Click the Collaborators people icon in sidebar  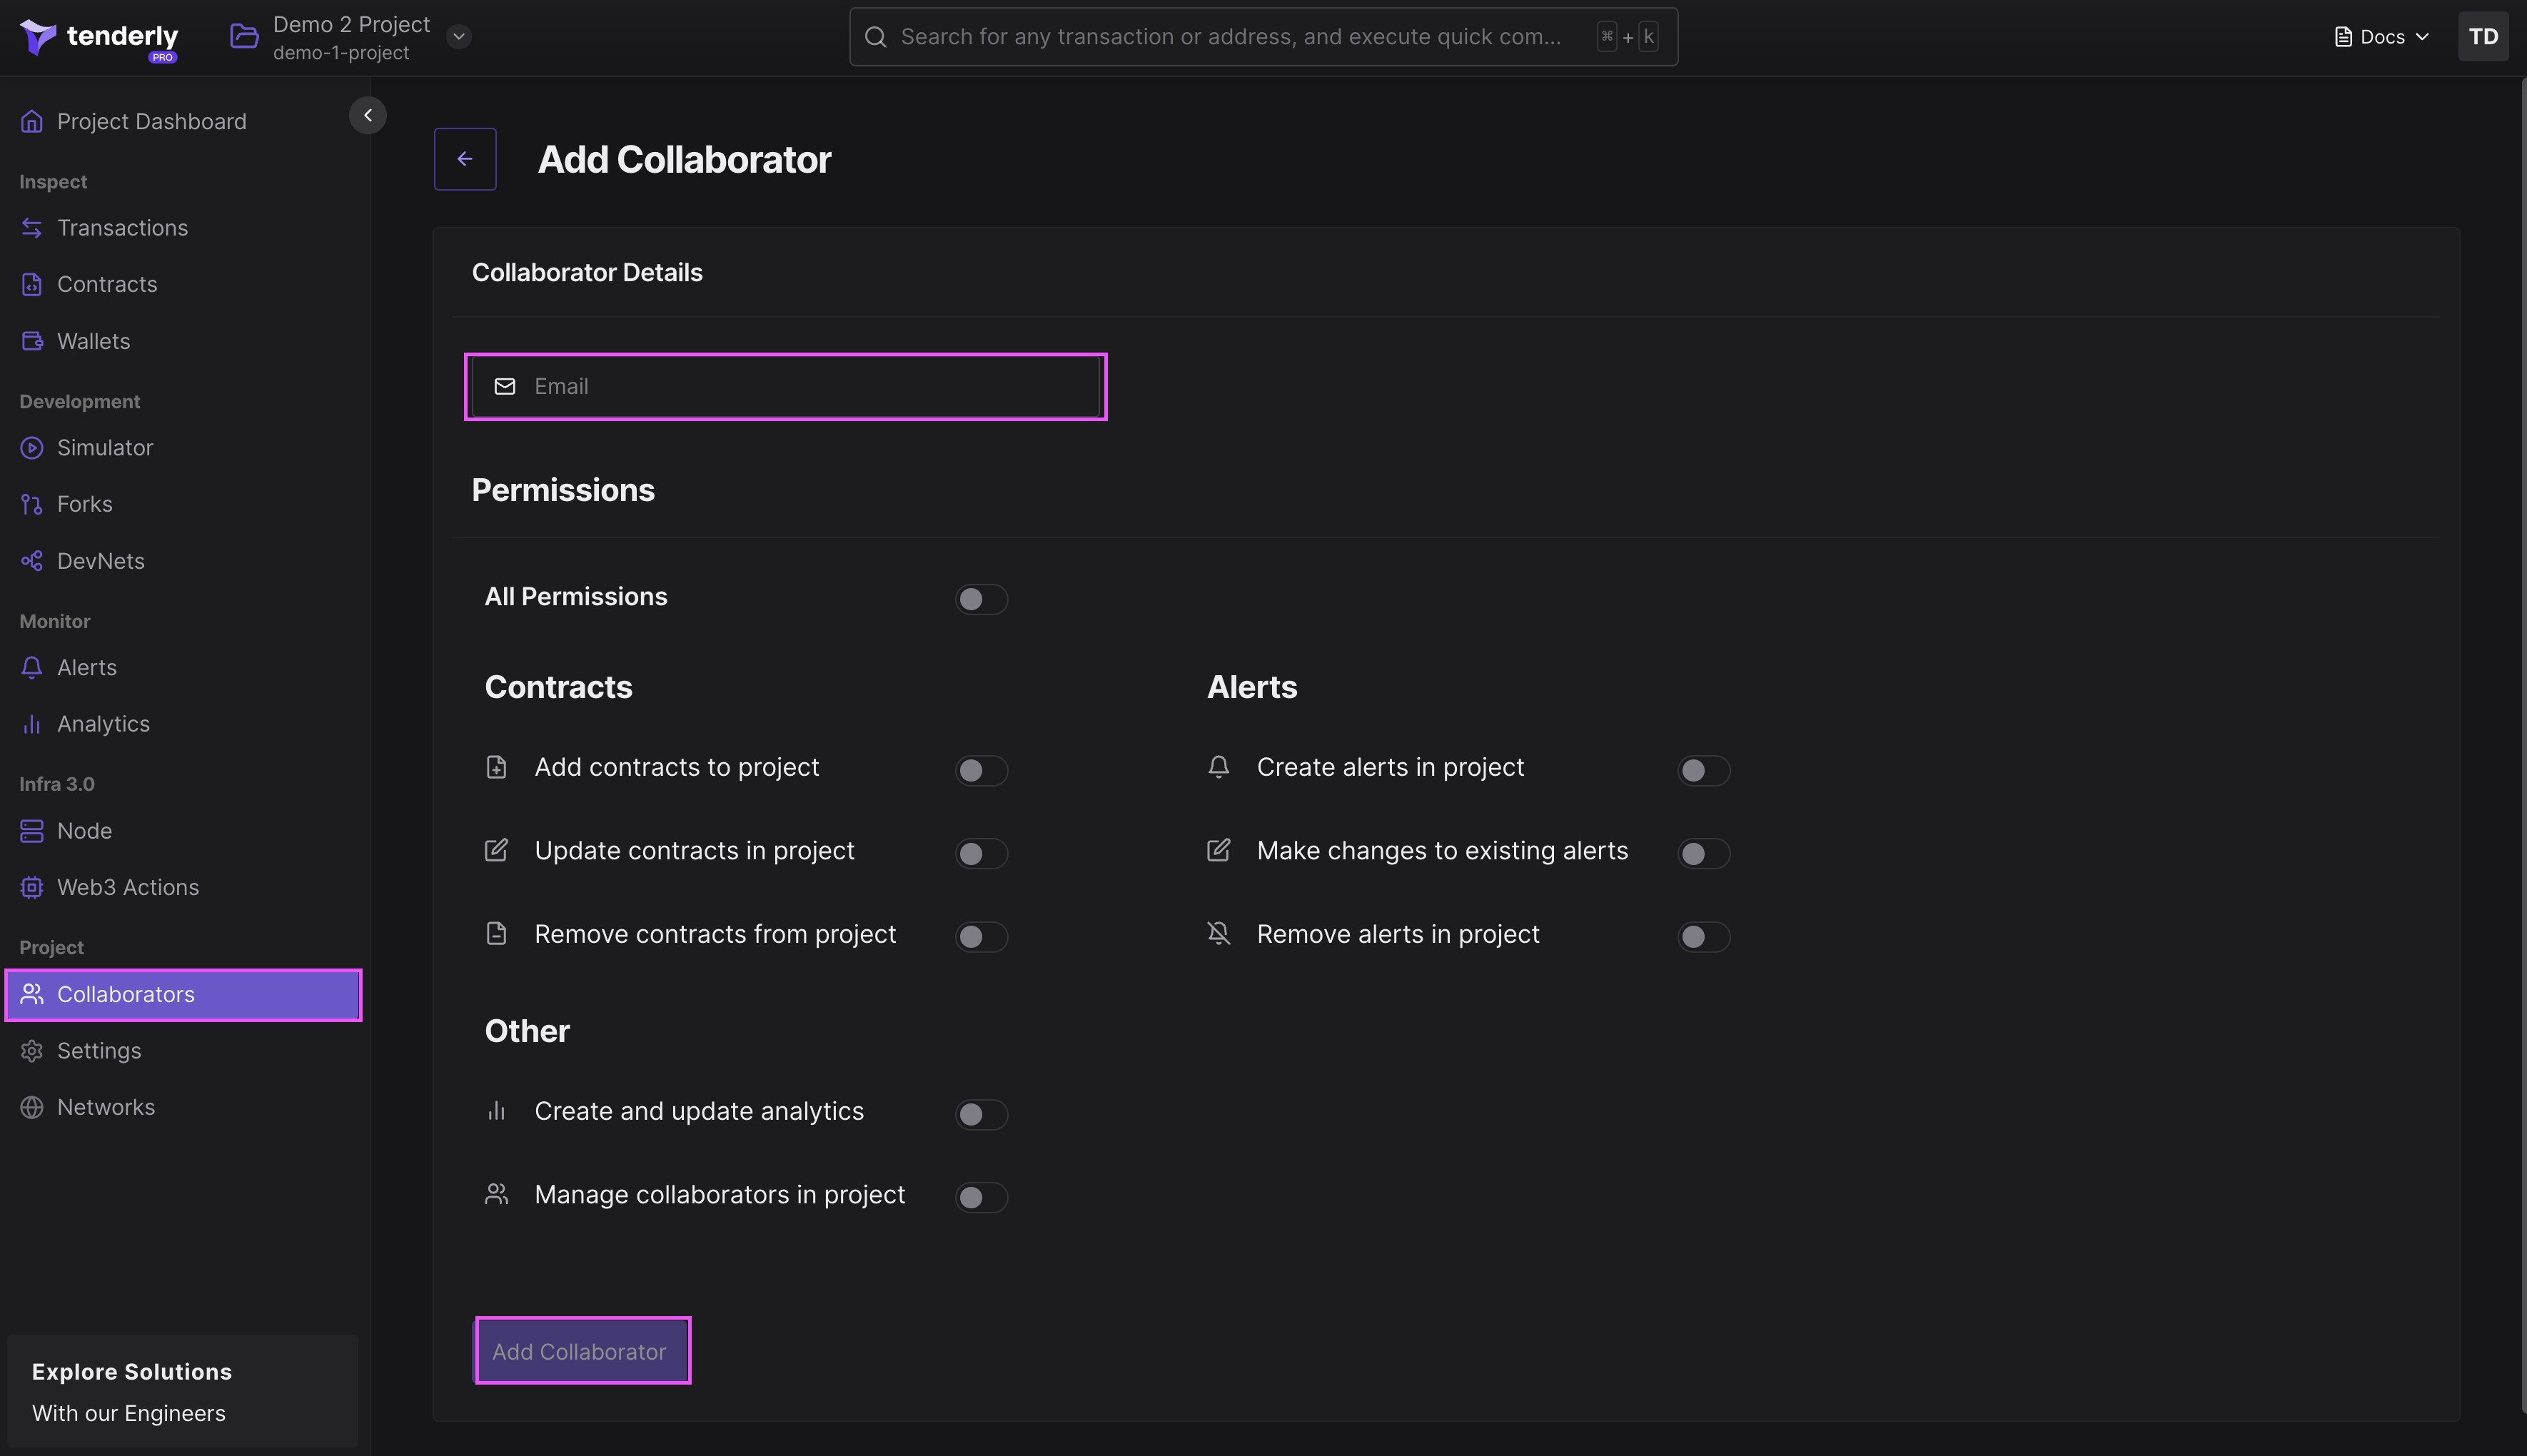[32, 994]
